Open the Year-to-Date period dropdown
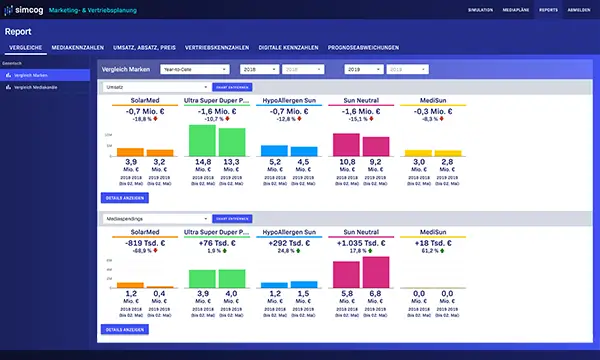The height and width of the screenshot is (360, 600). tap(195, 69)
